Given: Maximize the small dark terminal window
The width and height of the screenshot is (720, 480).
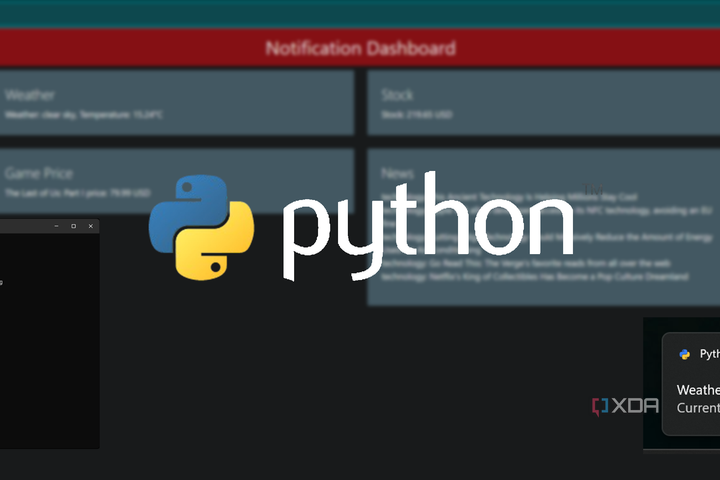Looking at the screenshot, I should coord(73,226).
